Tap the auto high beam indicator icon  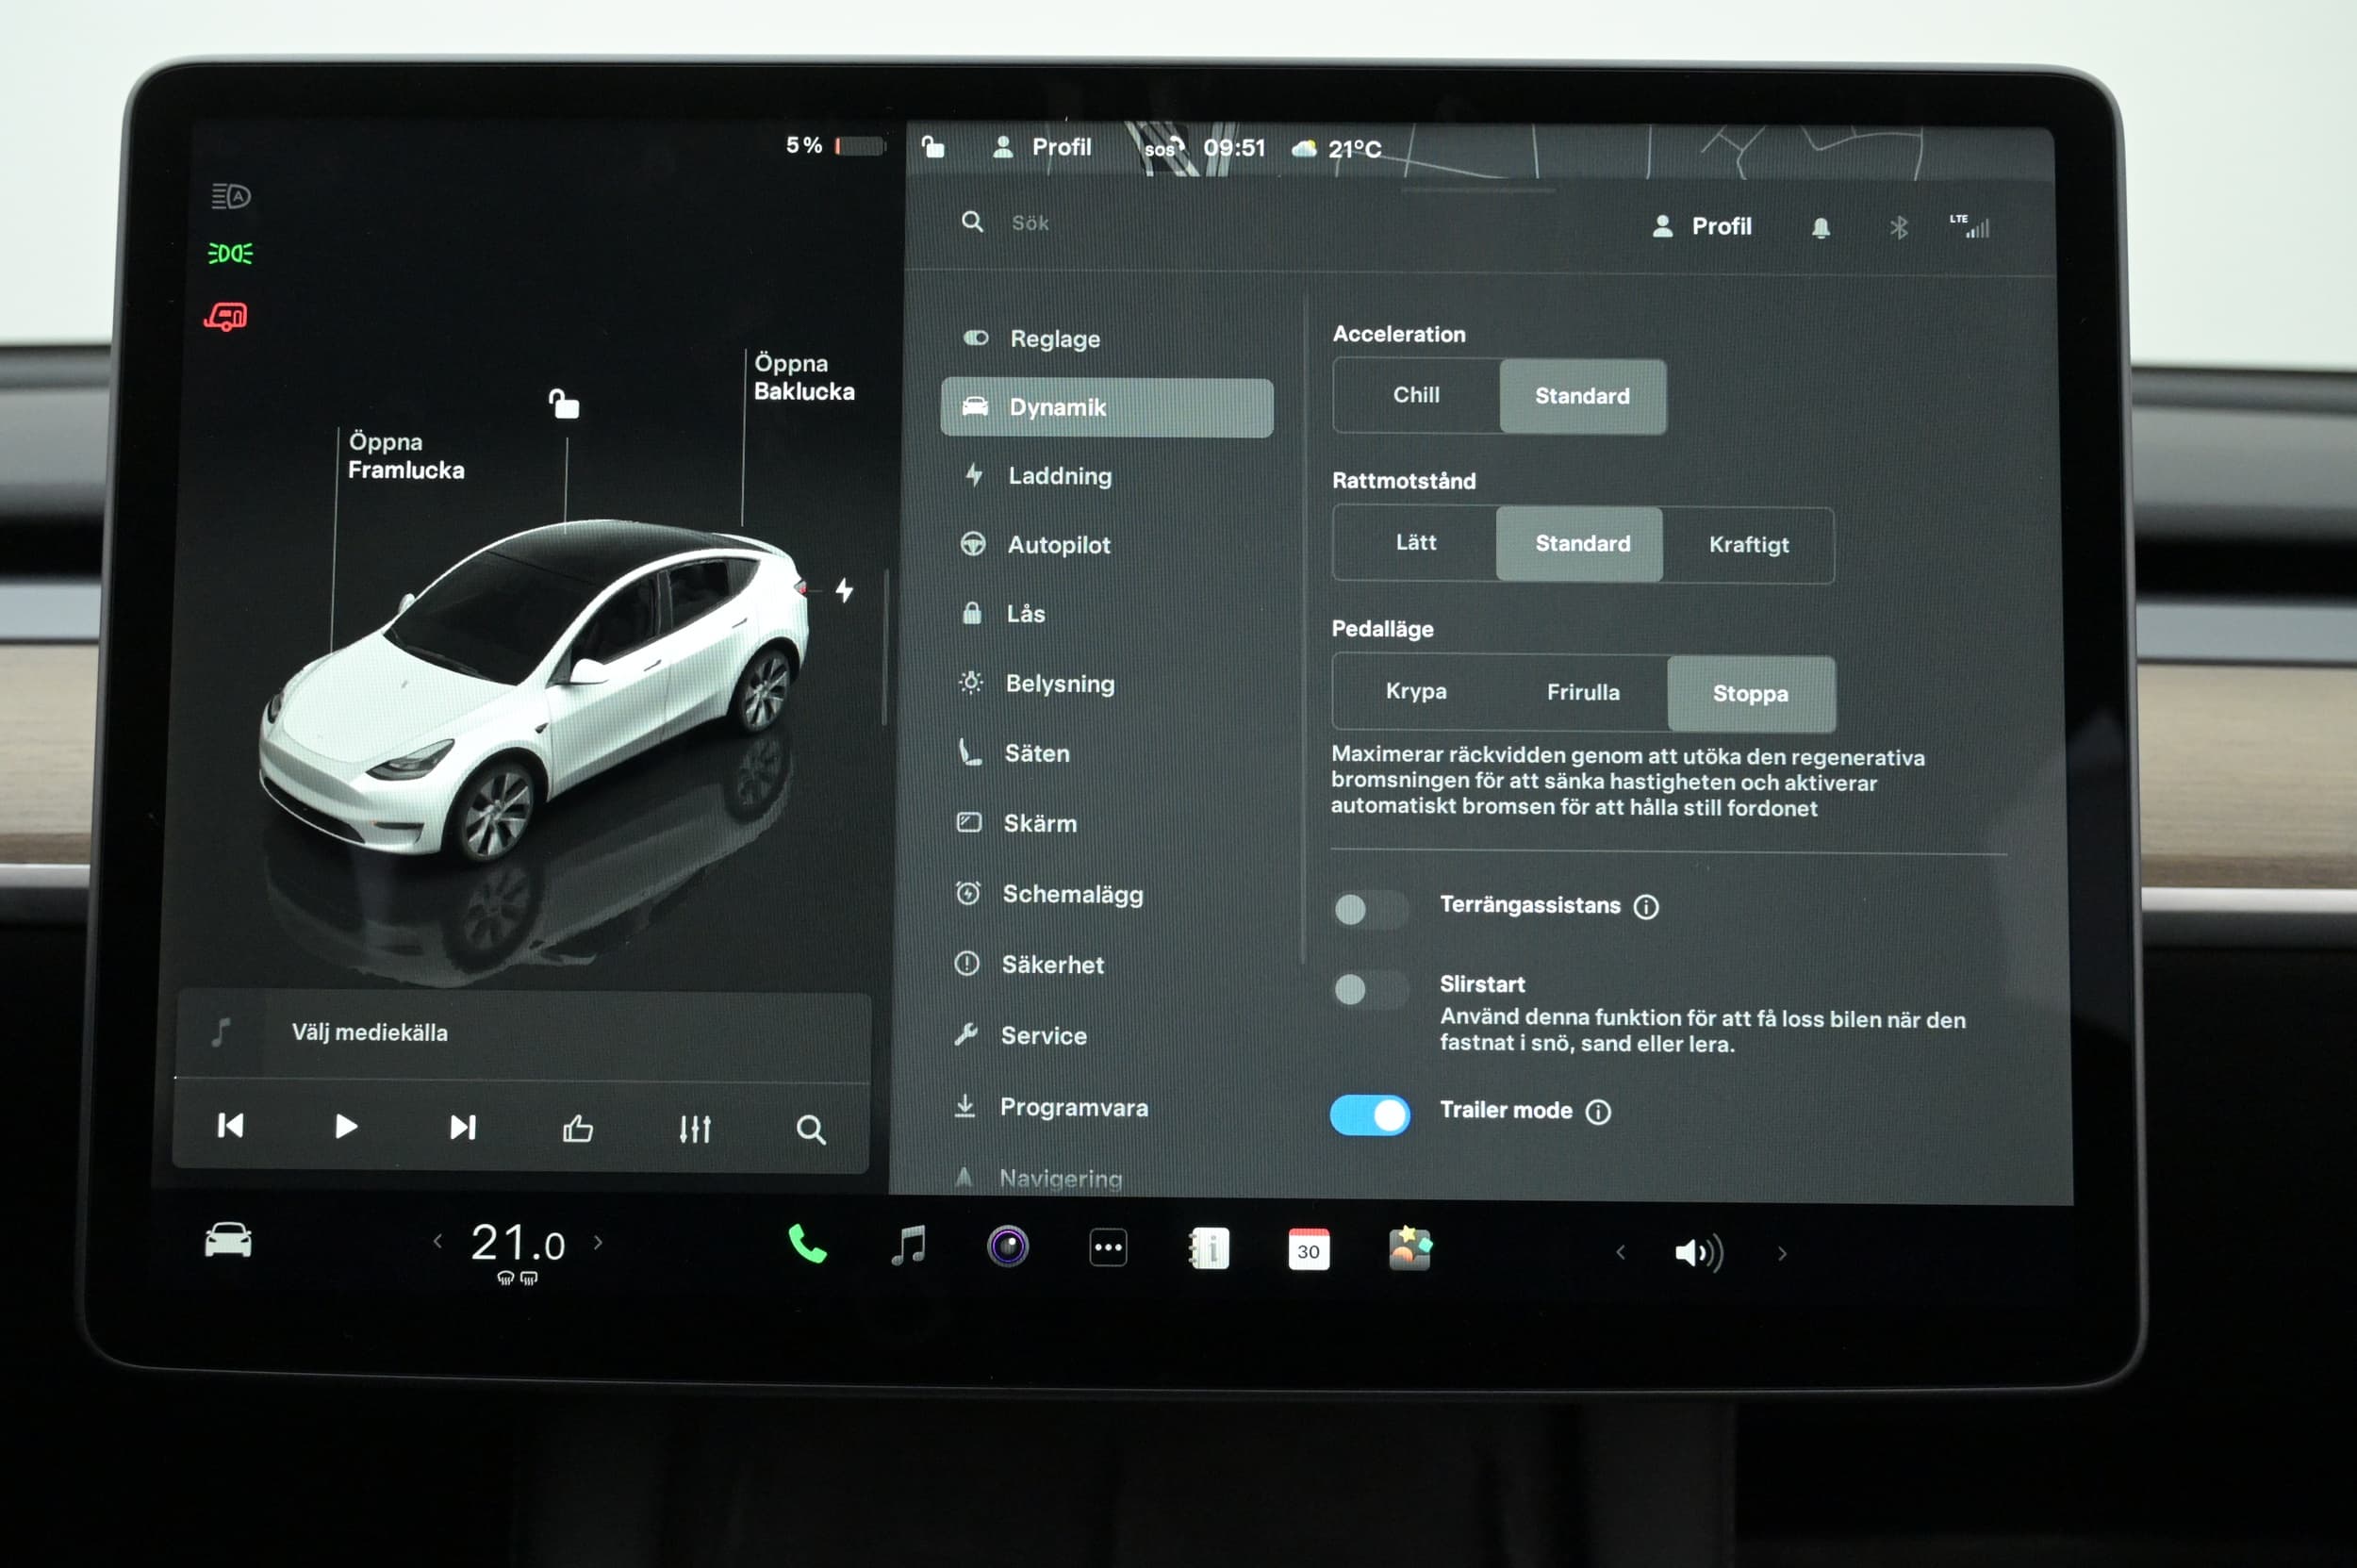(231, 196)
